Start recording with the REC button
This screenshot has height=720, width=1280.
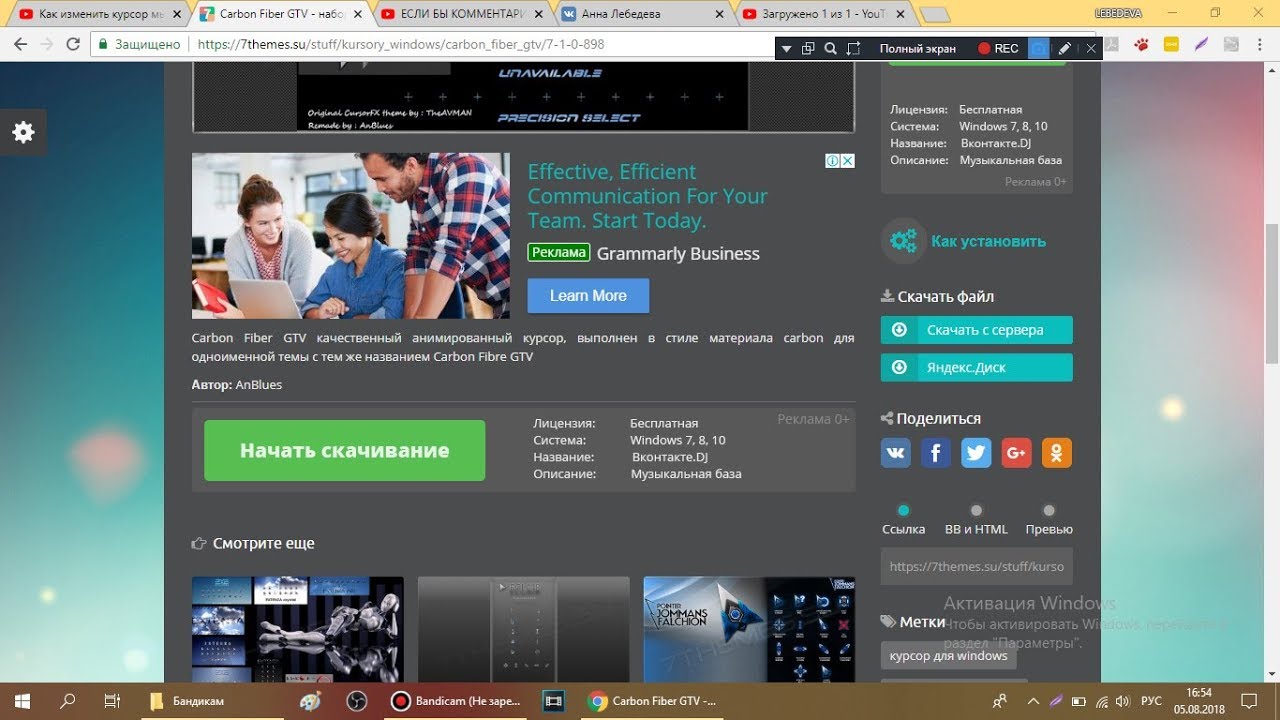(x=998, y=48)
